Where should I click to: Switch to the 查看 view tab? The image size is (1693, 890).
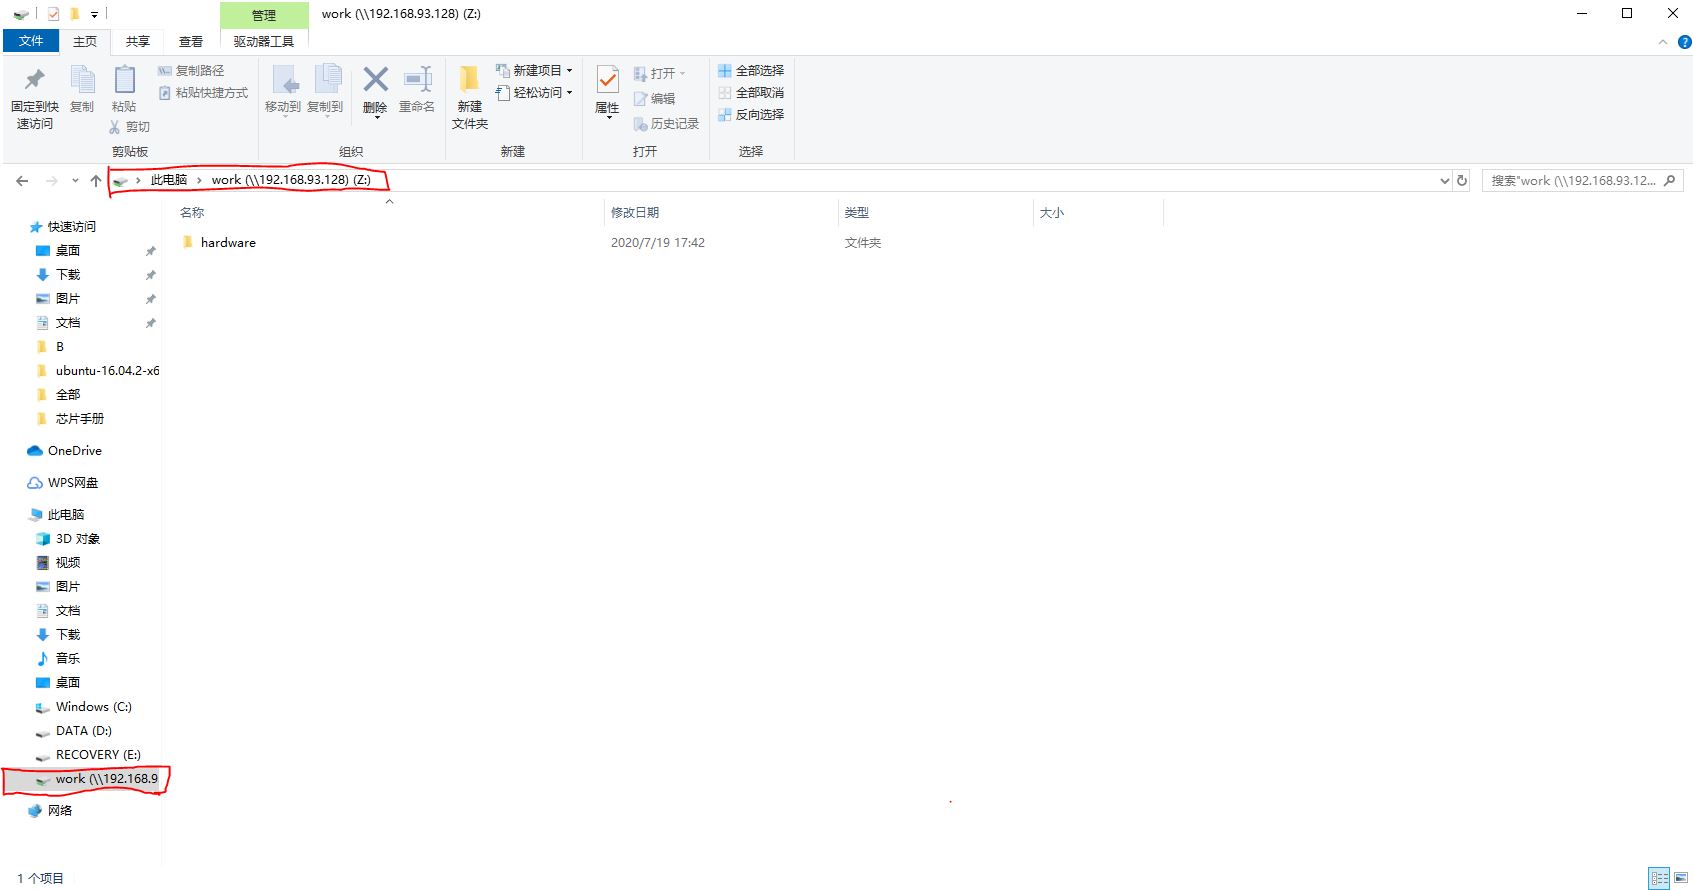point(191,41)
